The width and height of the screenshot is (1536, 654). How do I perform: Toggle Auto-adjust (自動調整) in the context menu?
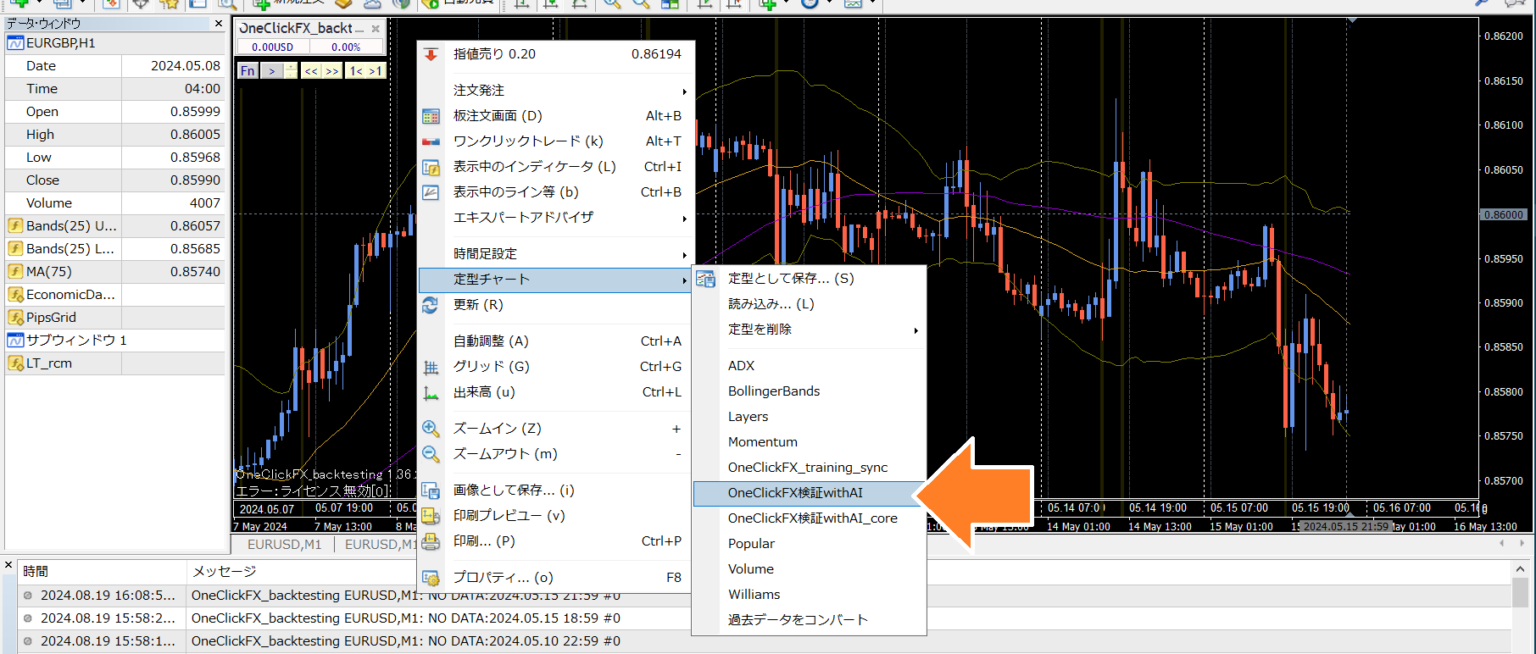(x=490, y=341)
